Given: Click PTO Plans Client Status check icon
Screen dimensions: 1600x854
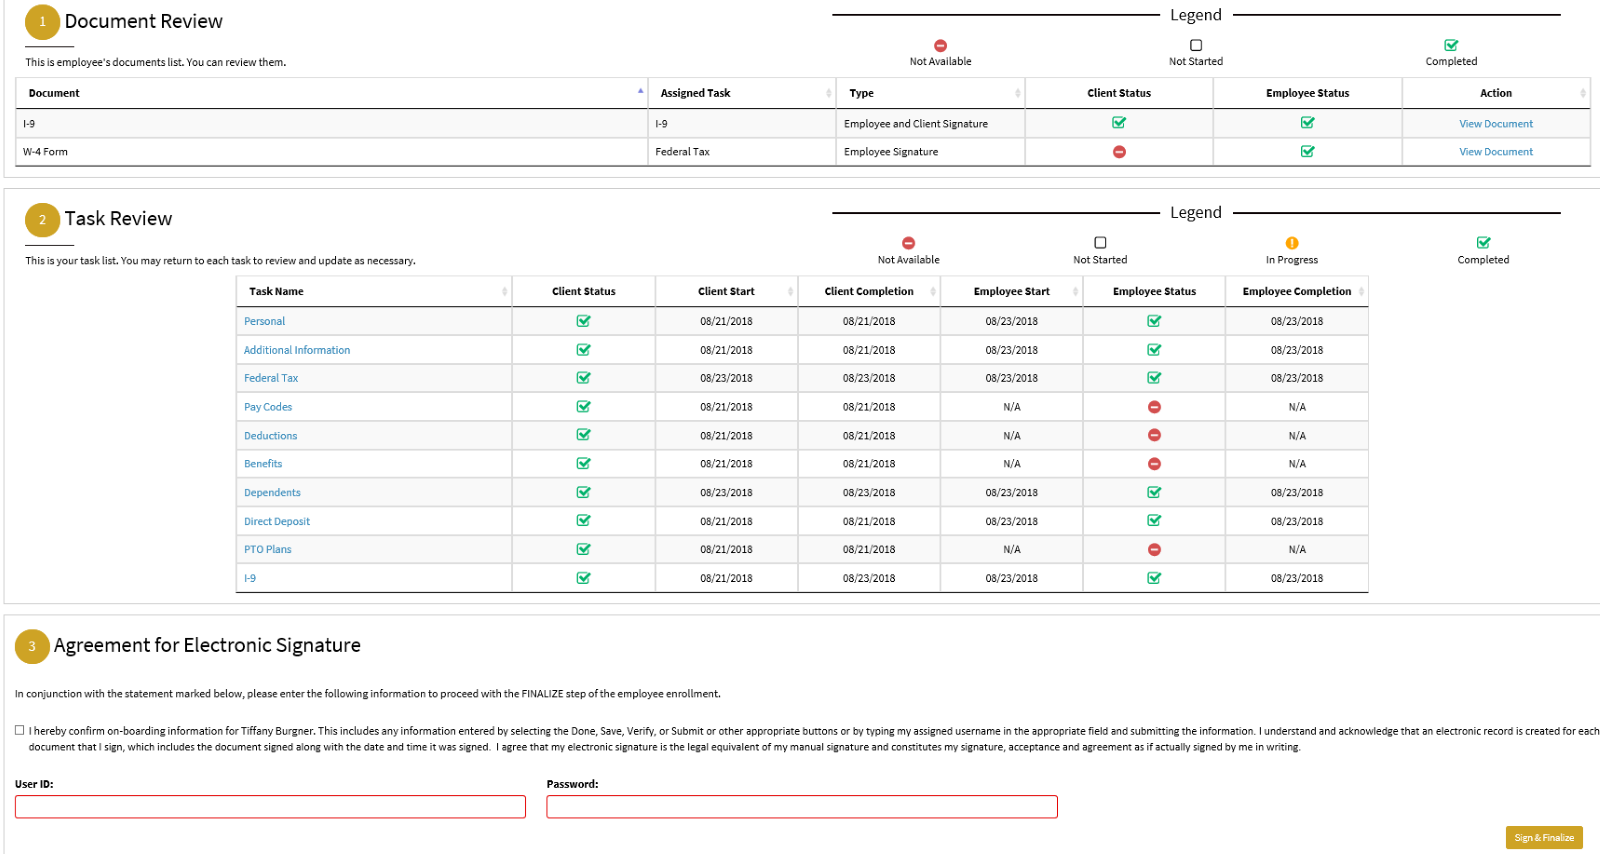Looking at the screenshot, I should click(583, 549).
